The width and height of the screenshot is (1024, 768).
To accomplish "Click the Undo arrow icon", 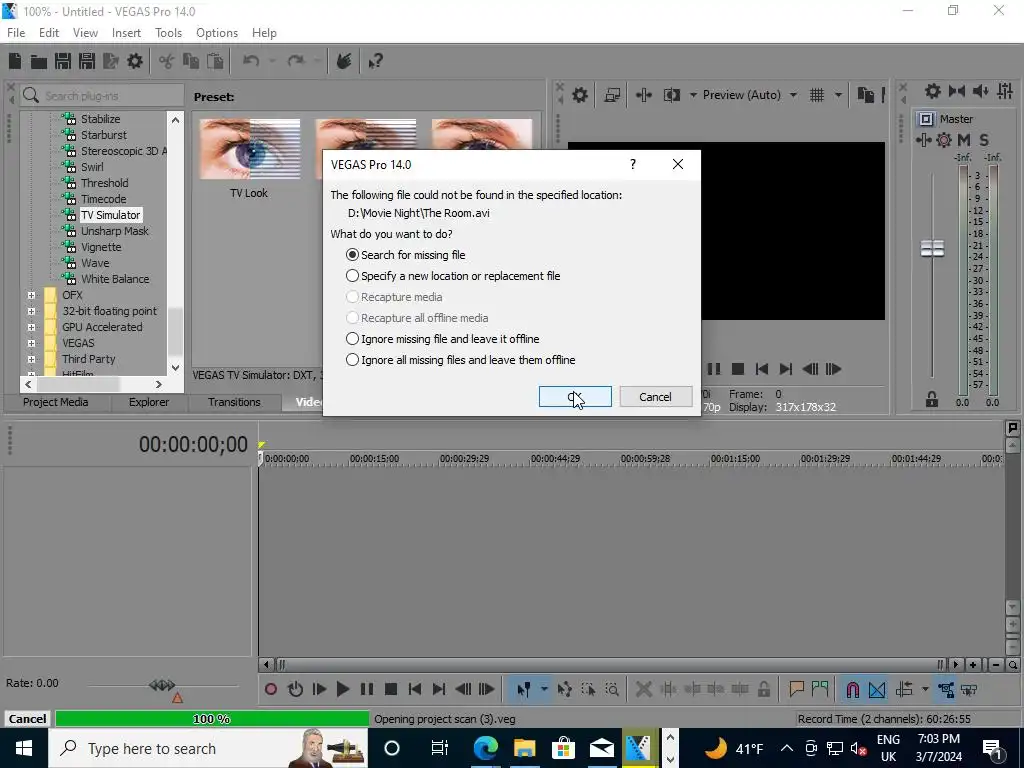I will (x=251, y=61).
